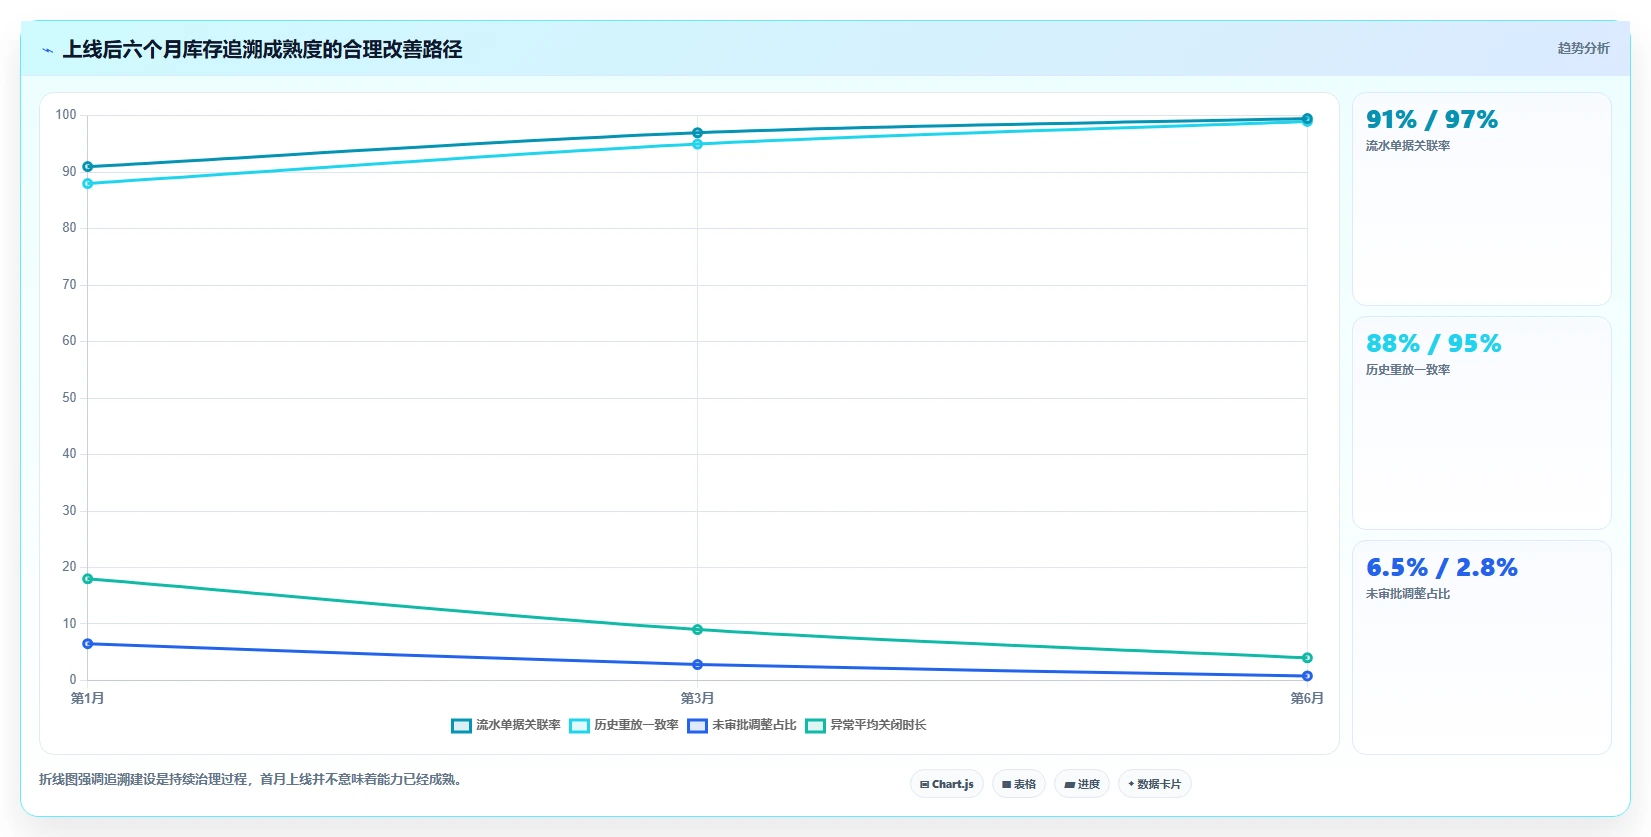Select the 表格 tag chip
The height and width of the screenshot is (837, 1651).
1019,784
